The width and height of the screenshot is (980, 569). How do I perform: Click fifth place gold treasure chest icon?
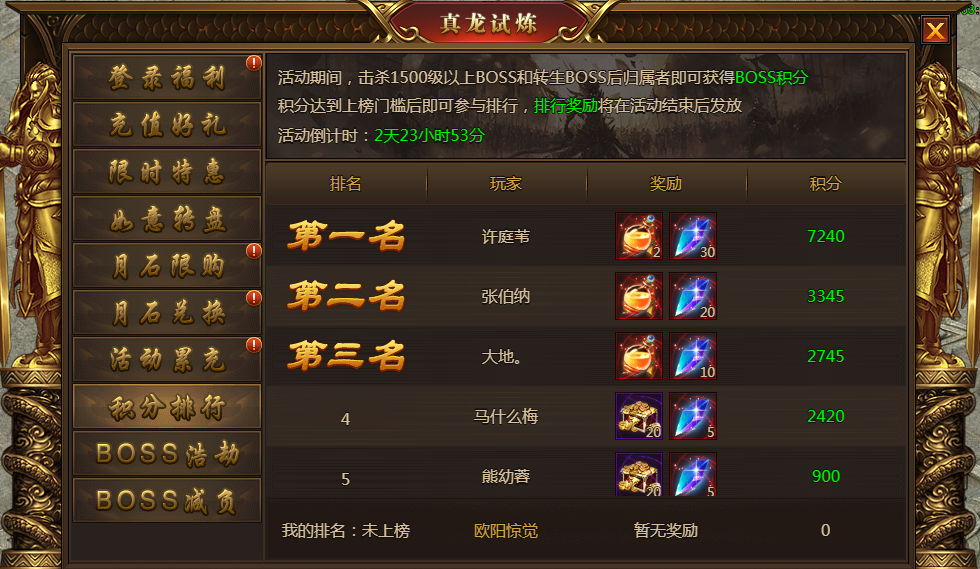639,475
